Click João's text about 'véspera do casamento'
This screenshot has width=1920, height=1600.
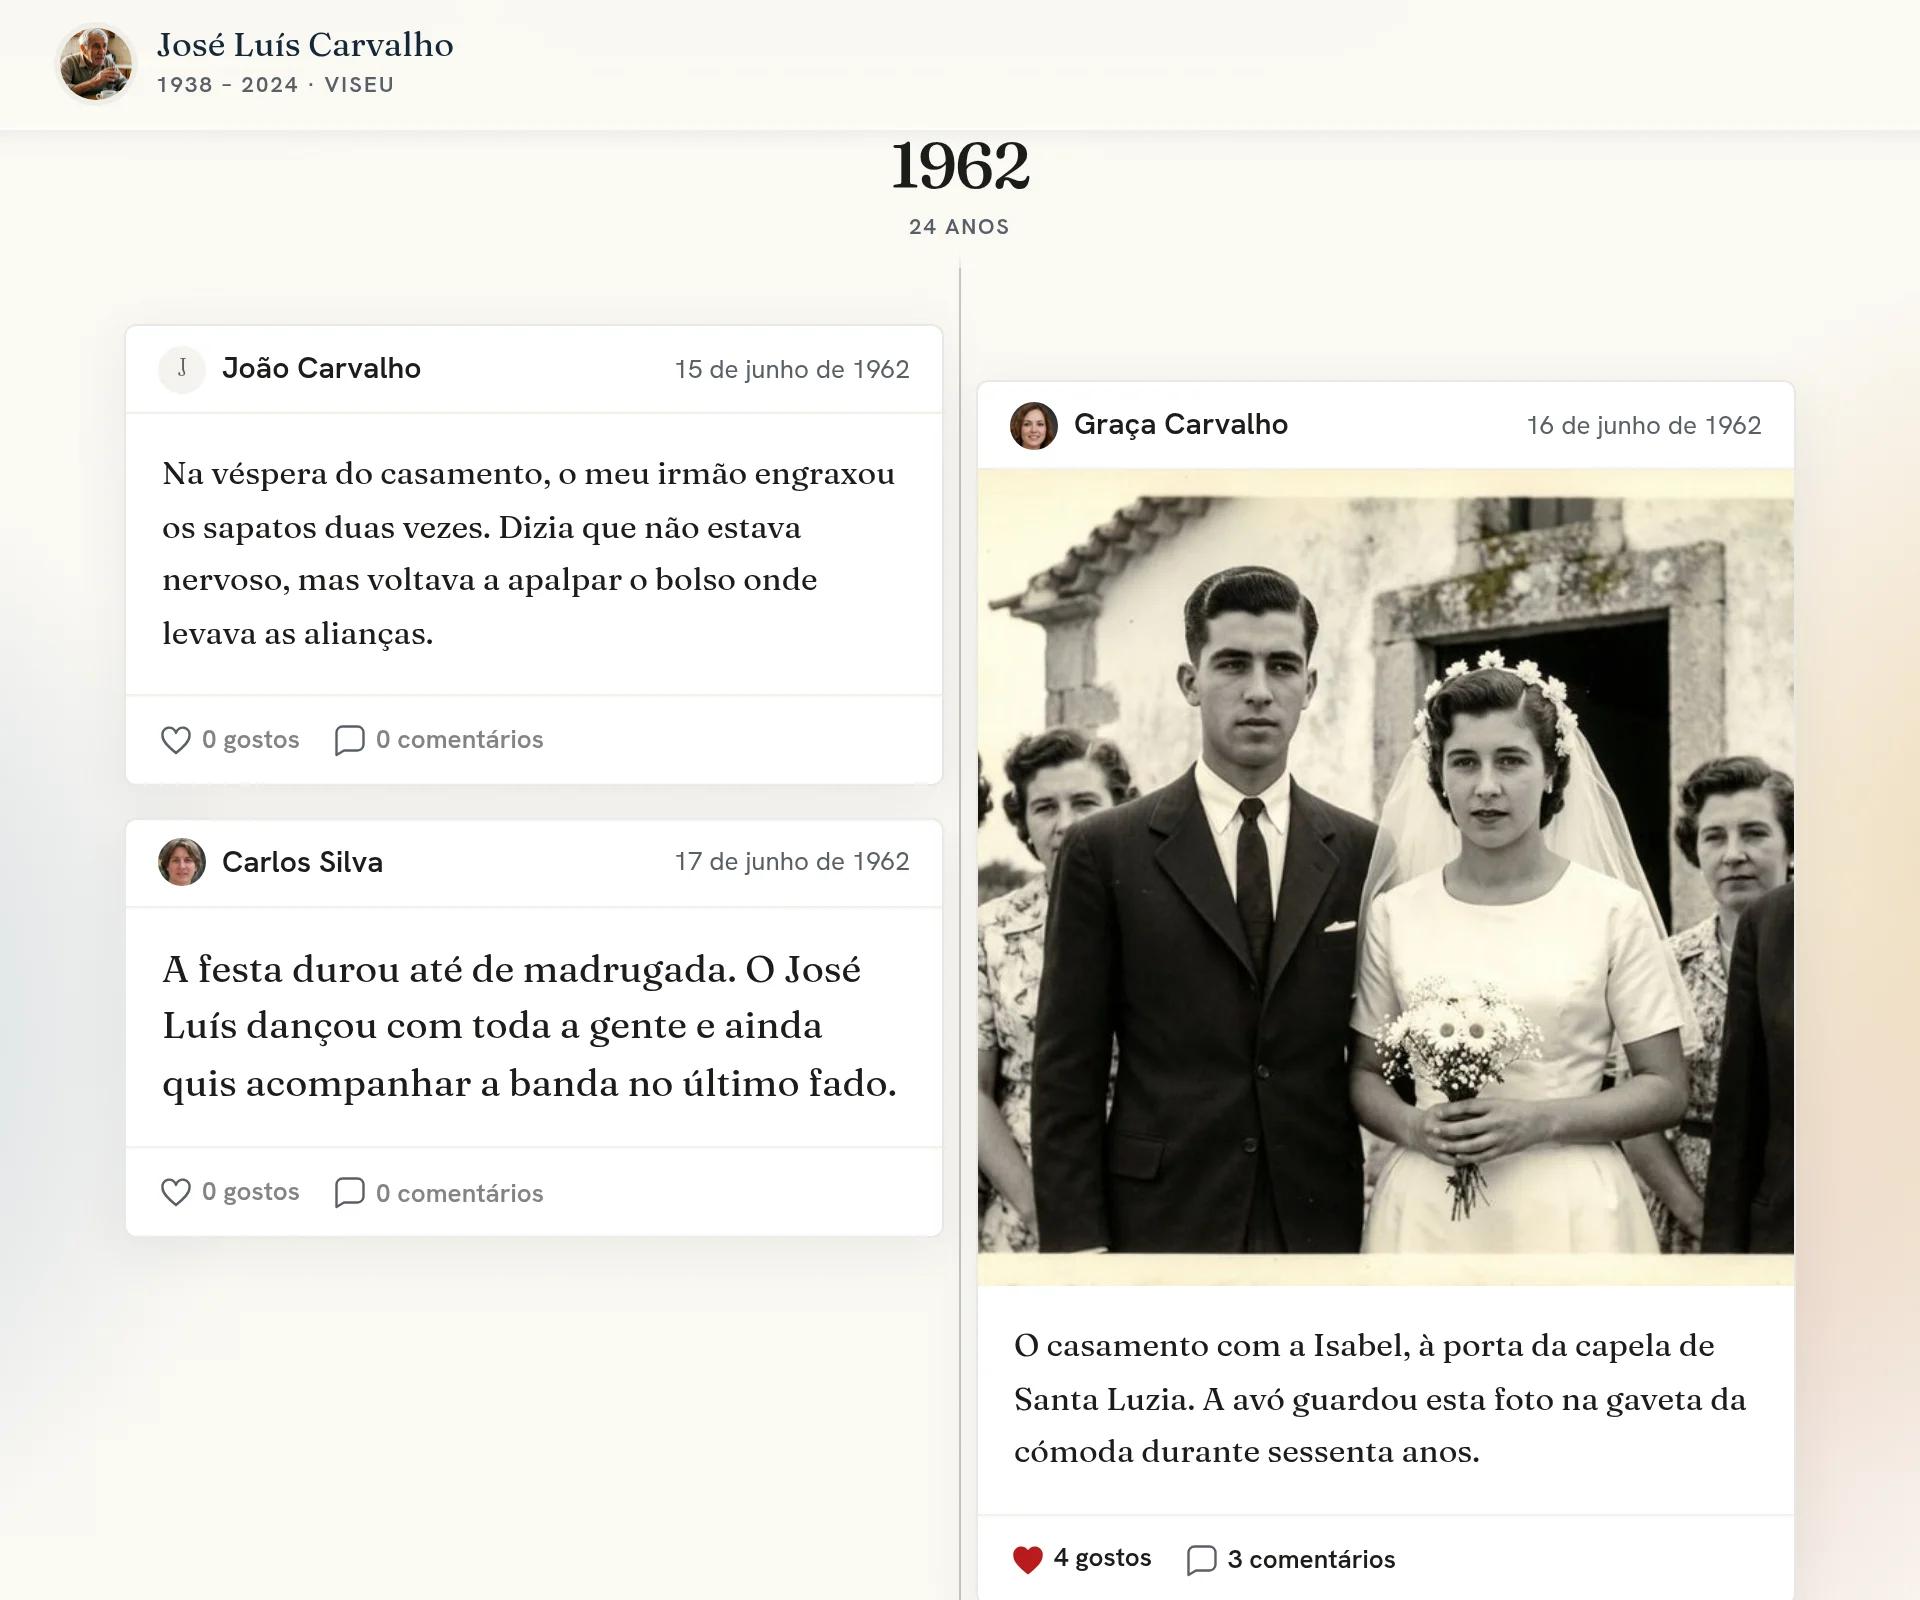point(529,553)
